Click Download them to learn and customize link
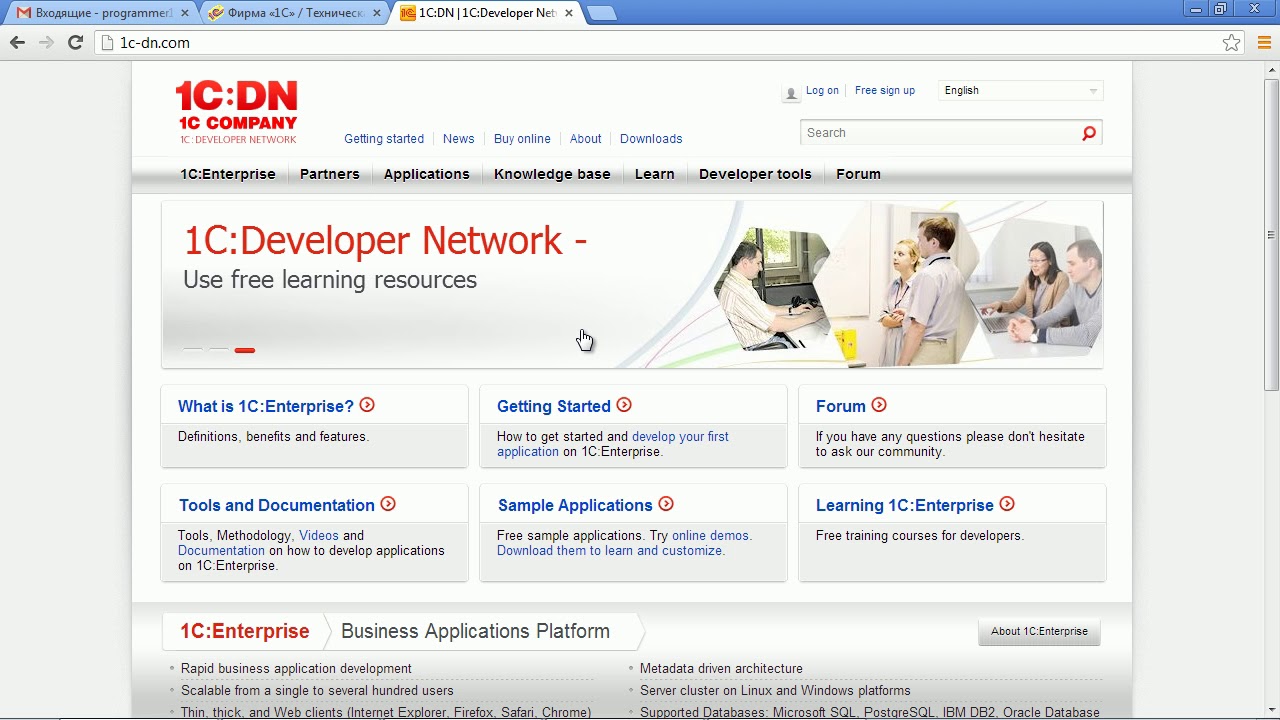Viewport: 1280px width, 720px height. point(611,551)
